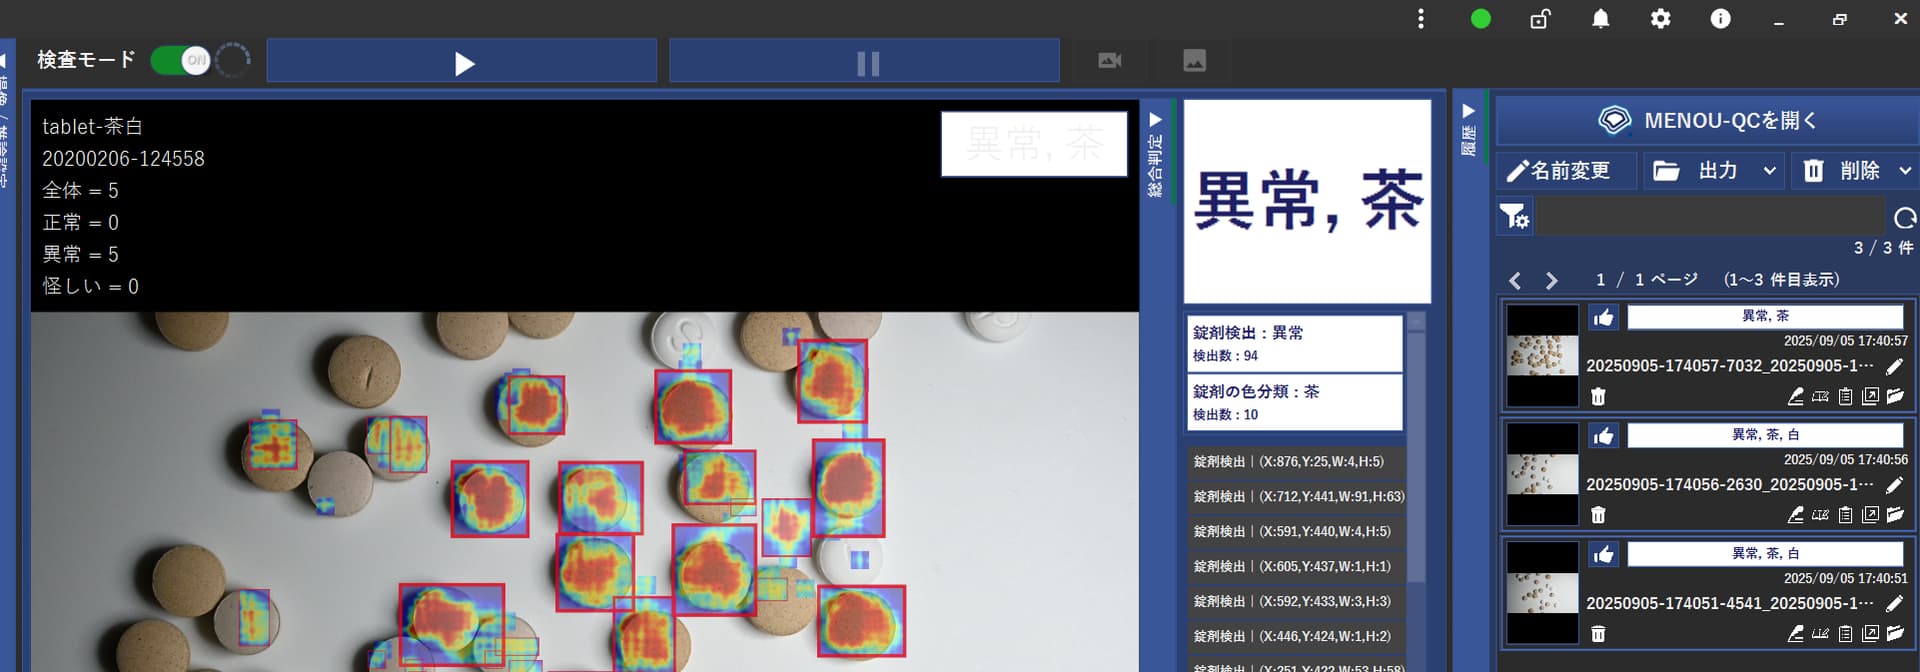
Task: Click the video camera icon in the toolbar
Action: [1110, 61]
